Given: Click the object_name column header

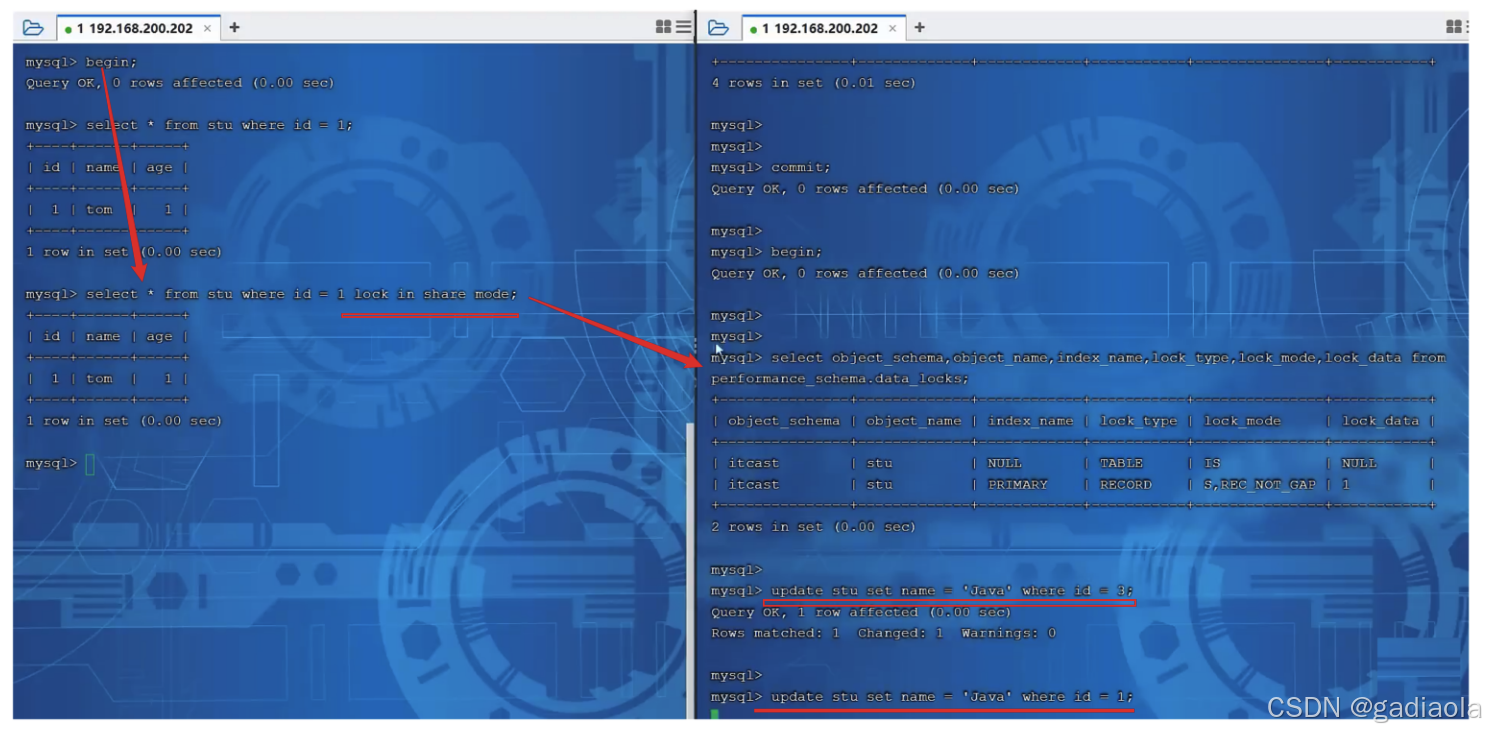Looking at the screenshot, I should (914, 421).
